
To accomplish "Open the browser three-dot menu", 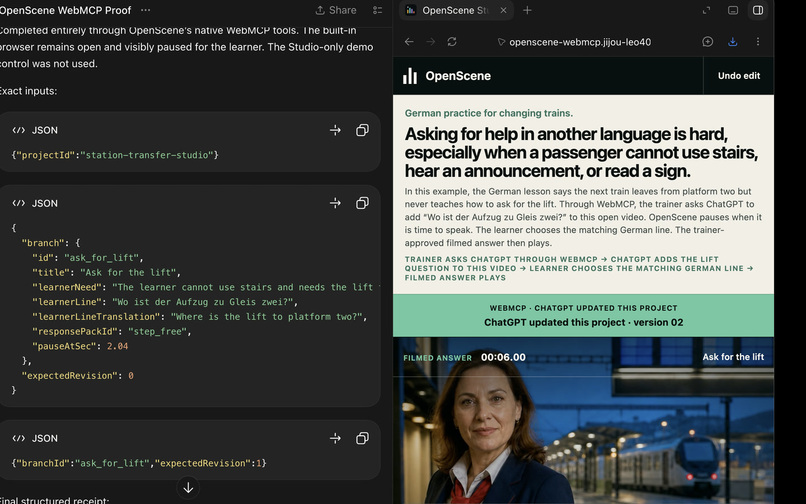I will tap(758, 42).
